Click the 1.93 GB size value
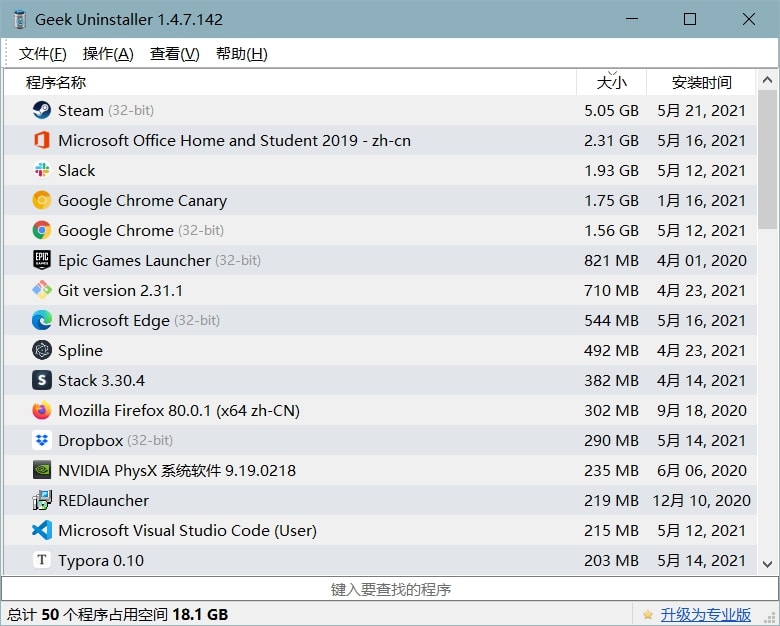Screen dimensions: 780x626 [611, 170]
